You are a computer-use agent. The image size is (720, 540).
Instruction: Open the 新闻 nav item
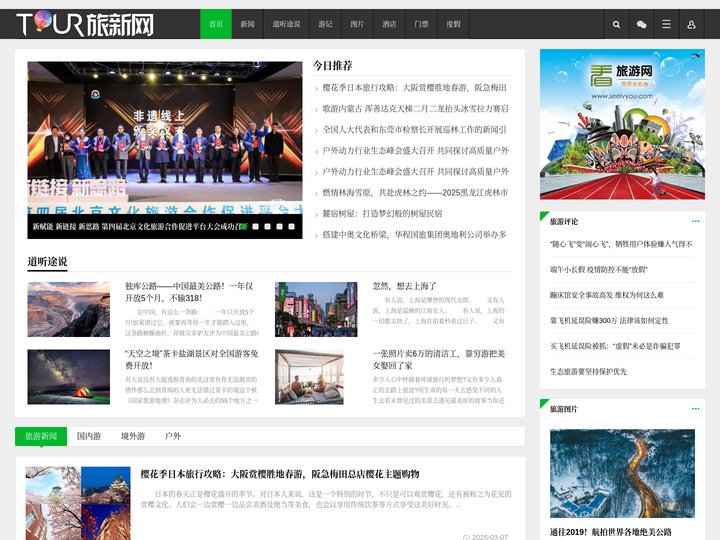[x=248, y=24]
